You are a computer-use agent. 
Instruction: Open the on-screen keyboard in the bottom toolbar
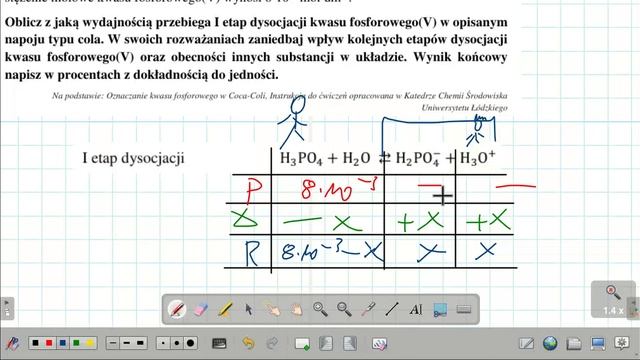pos(219,343)
